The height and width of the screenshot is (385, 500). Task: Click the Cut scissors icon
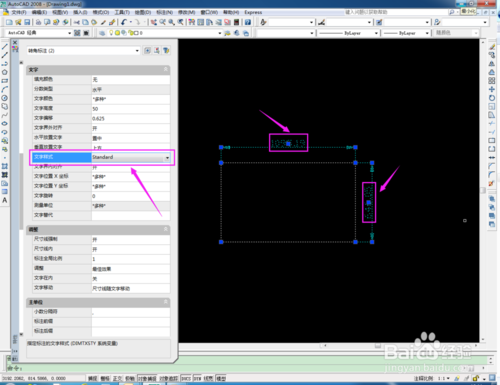pos(77,22)
